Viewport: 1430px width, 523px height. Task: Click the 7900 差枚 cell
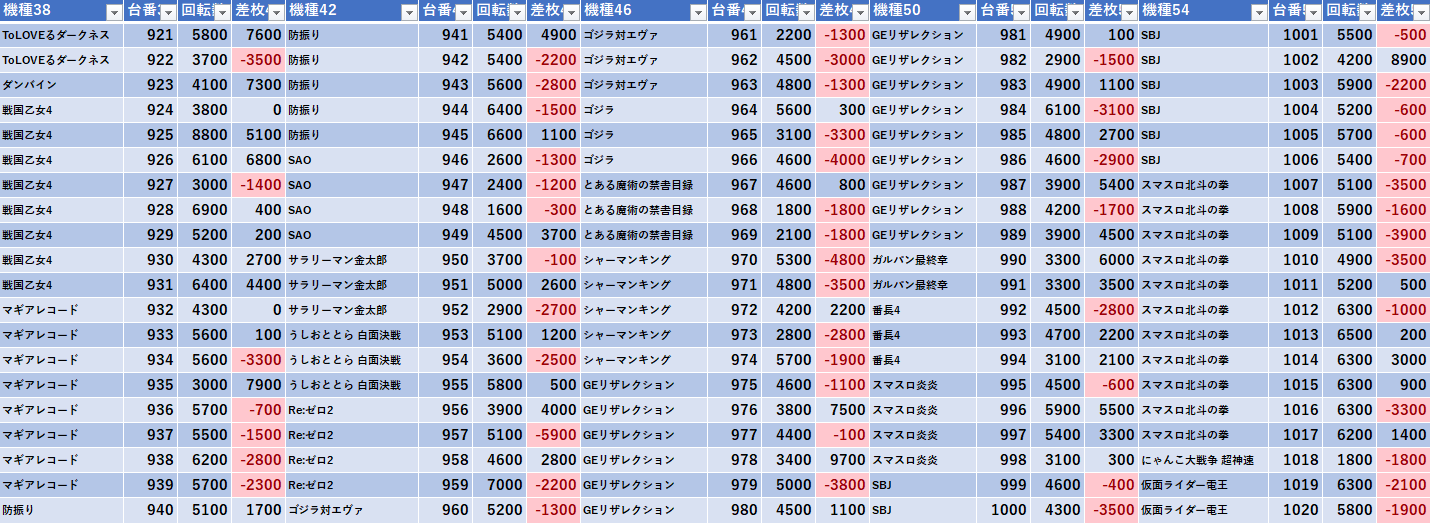pyautogui.click(x=258, y=385)
